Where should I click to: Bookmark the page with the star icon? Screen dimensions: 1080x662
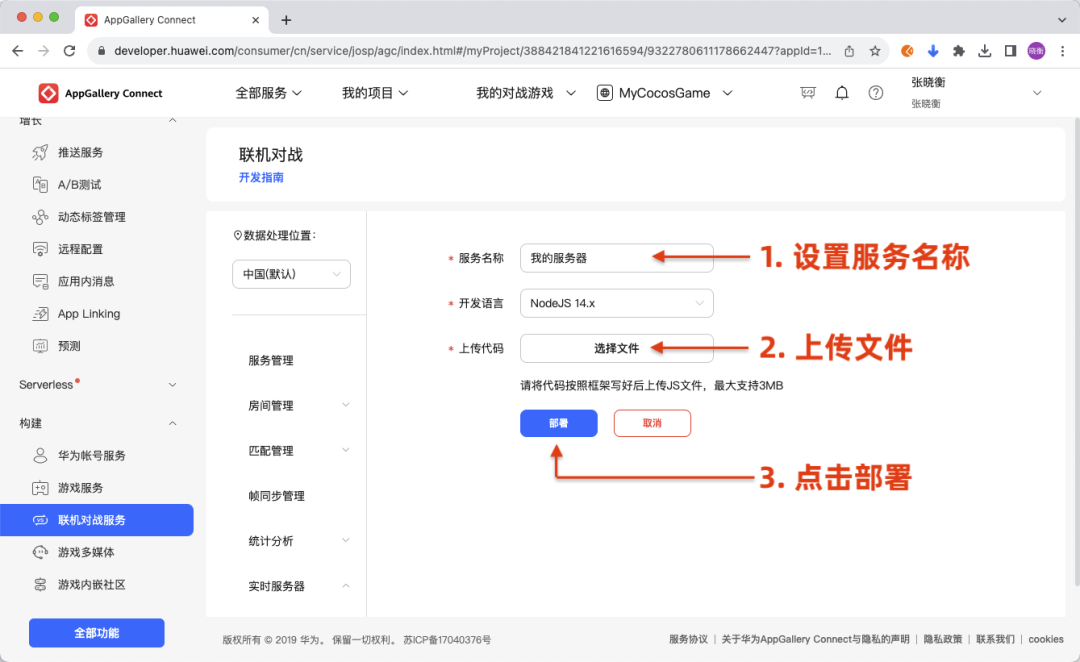pyautogui.click(x=875, y=51)
